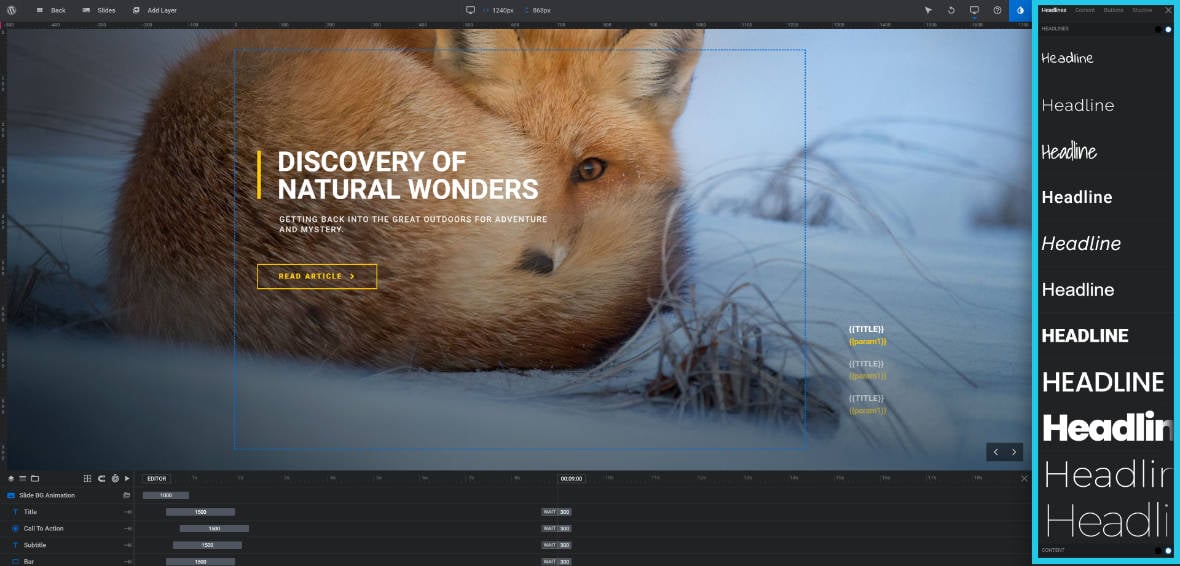Image resolution: width=1180 pixels, height=566 pixels.
Task: Switch to the Headlines tab
Action: 1054,10
